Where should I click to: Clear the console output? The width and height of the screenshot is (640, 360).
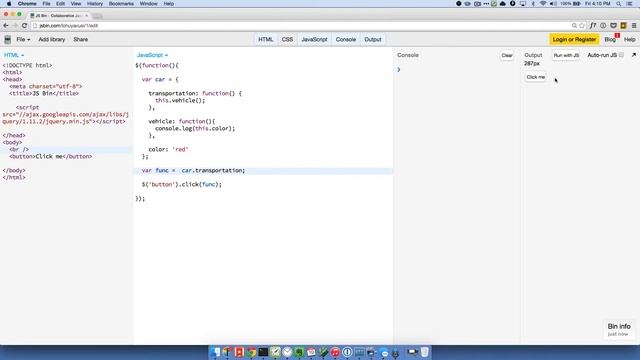[507, 55]
